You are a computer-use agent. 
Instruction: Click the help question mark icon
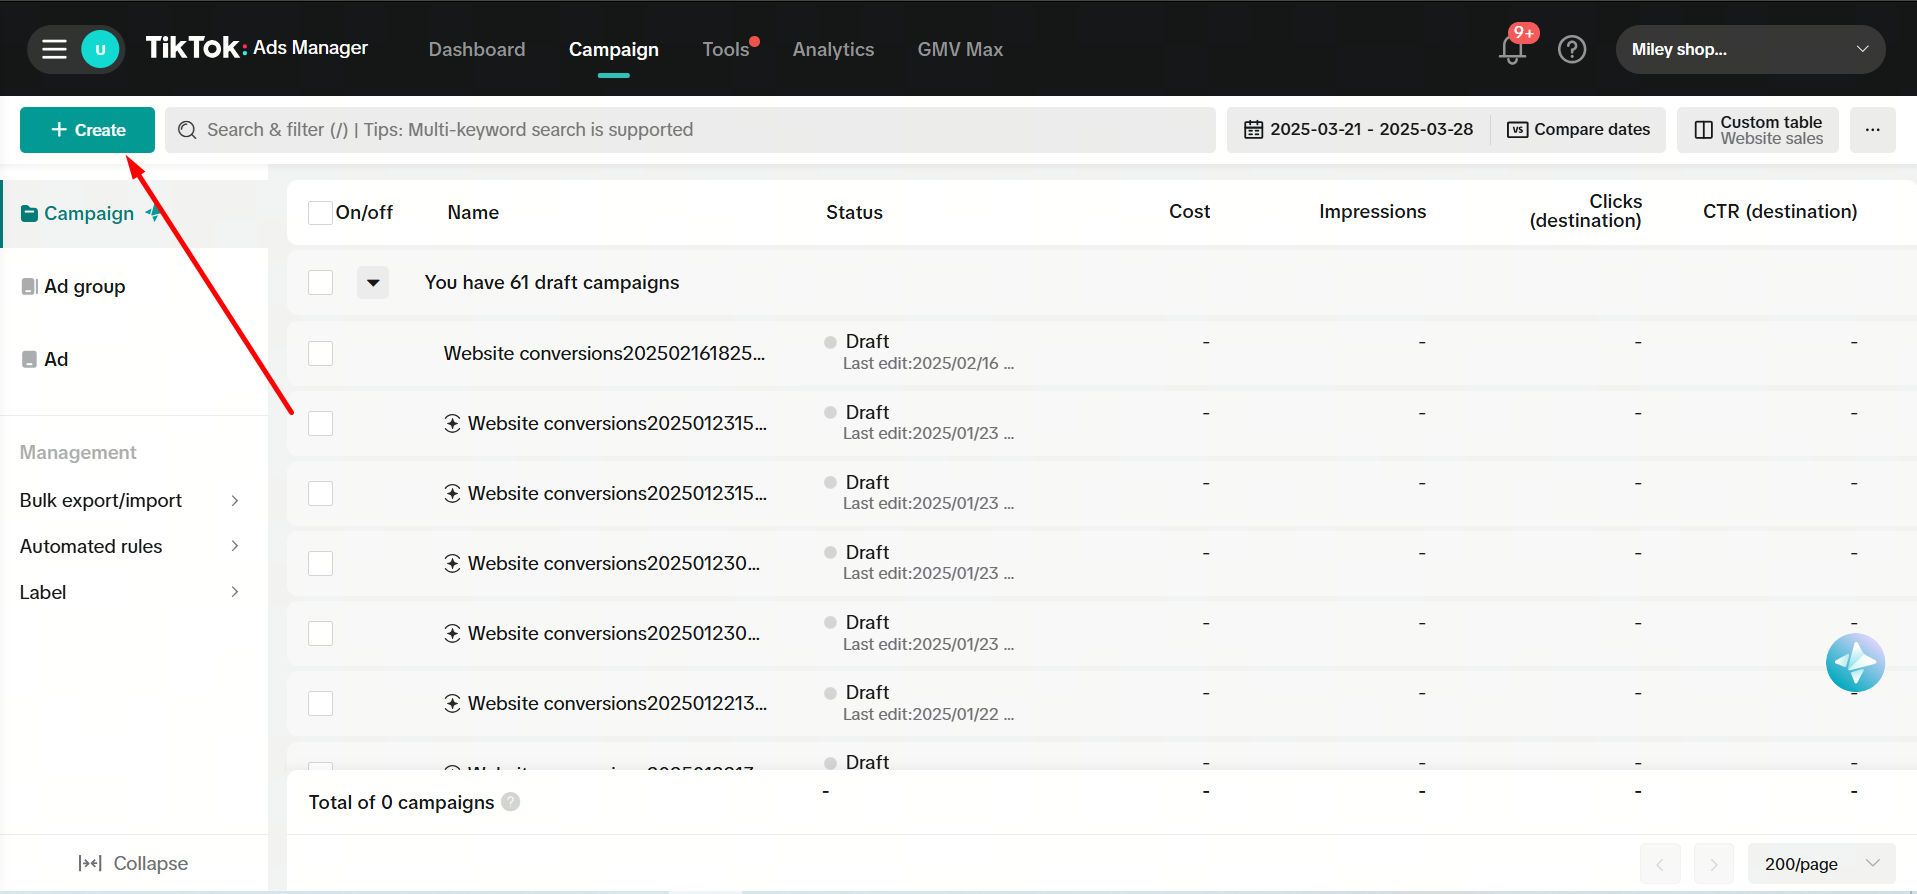[1571, 49]
